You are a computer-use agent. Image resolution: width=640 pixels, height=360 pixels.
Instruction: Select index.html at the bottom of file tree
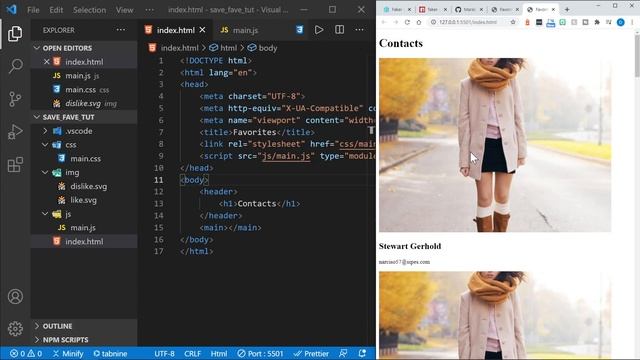(84, 242)
